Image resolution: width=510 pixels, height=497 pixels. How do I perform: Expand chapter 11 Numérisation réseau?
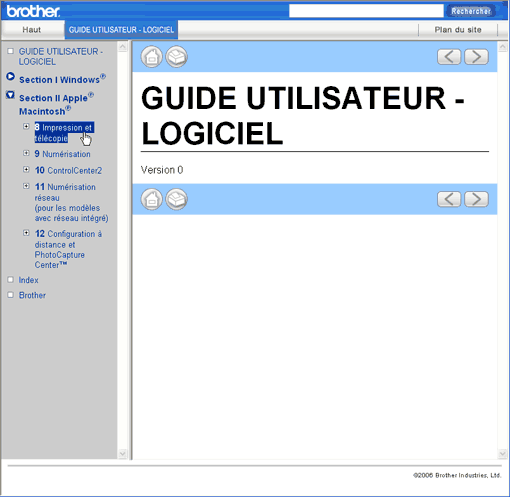[x=26, y=186]
